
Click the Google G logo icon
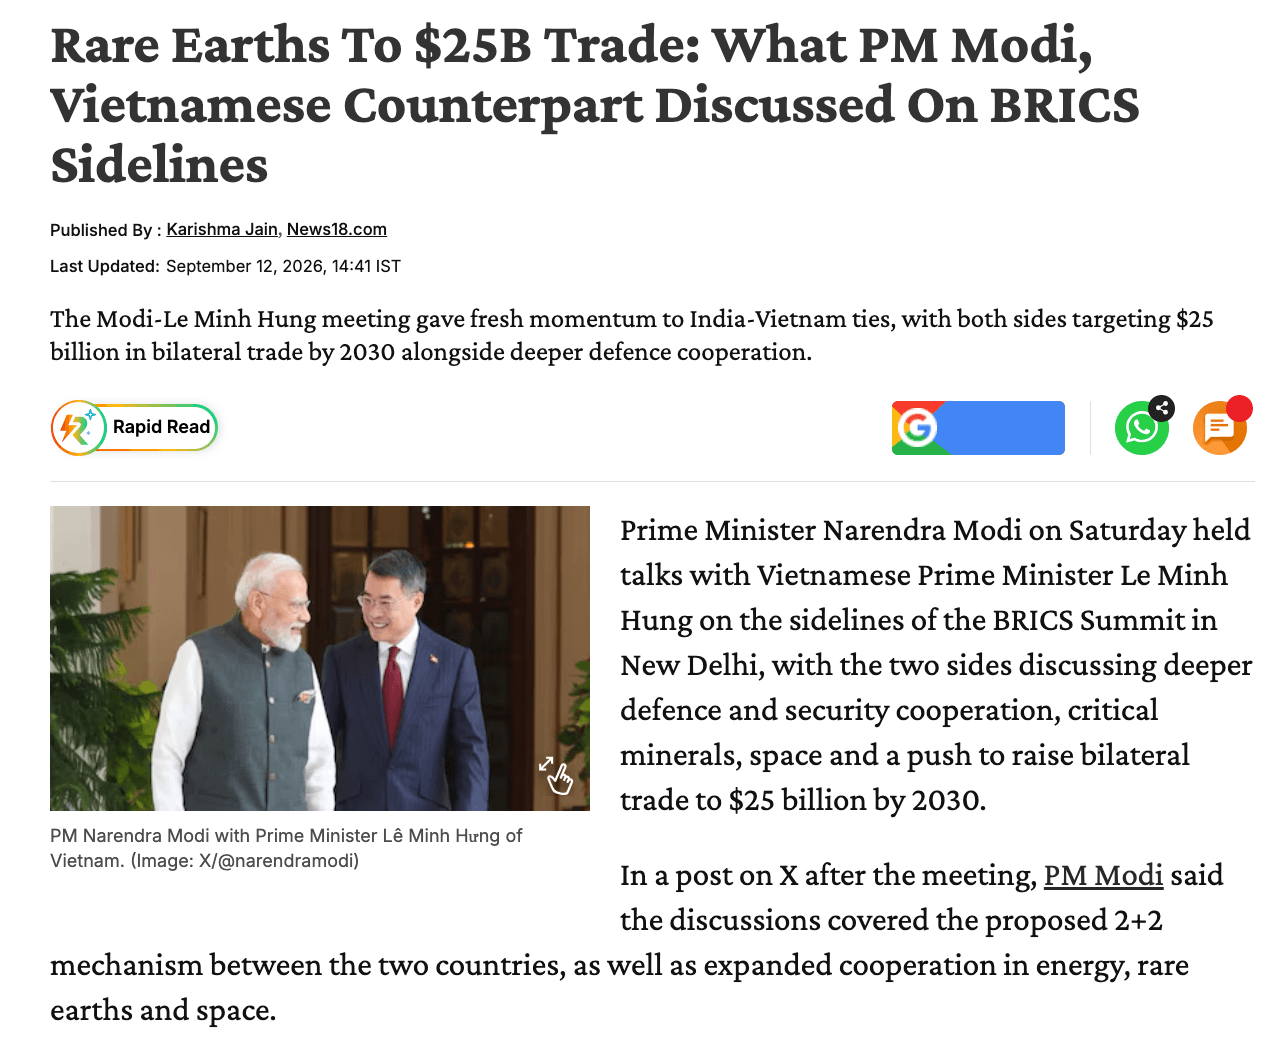tap(917, 428)
